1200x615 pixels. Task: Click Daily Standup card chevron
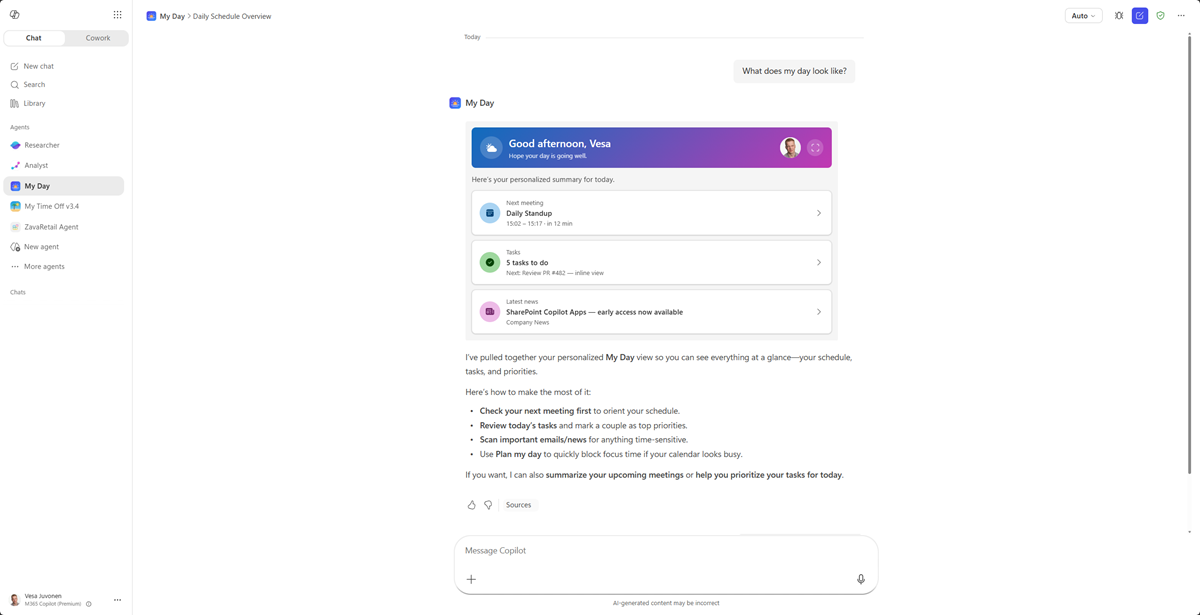819,213
